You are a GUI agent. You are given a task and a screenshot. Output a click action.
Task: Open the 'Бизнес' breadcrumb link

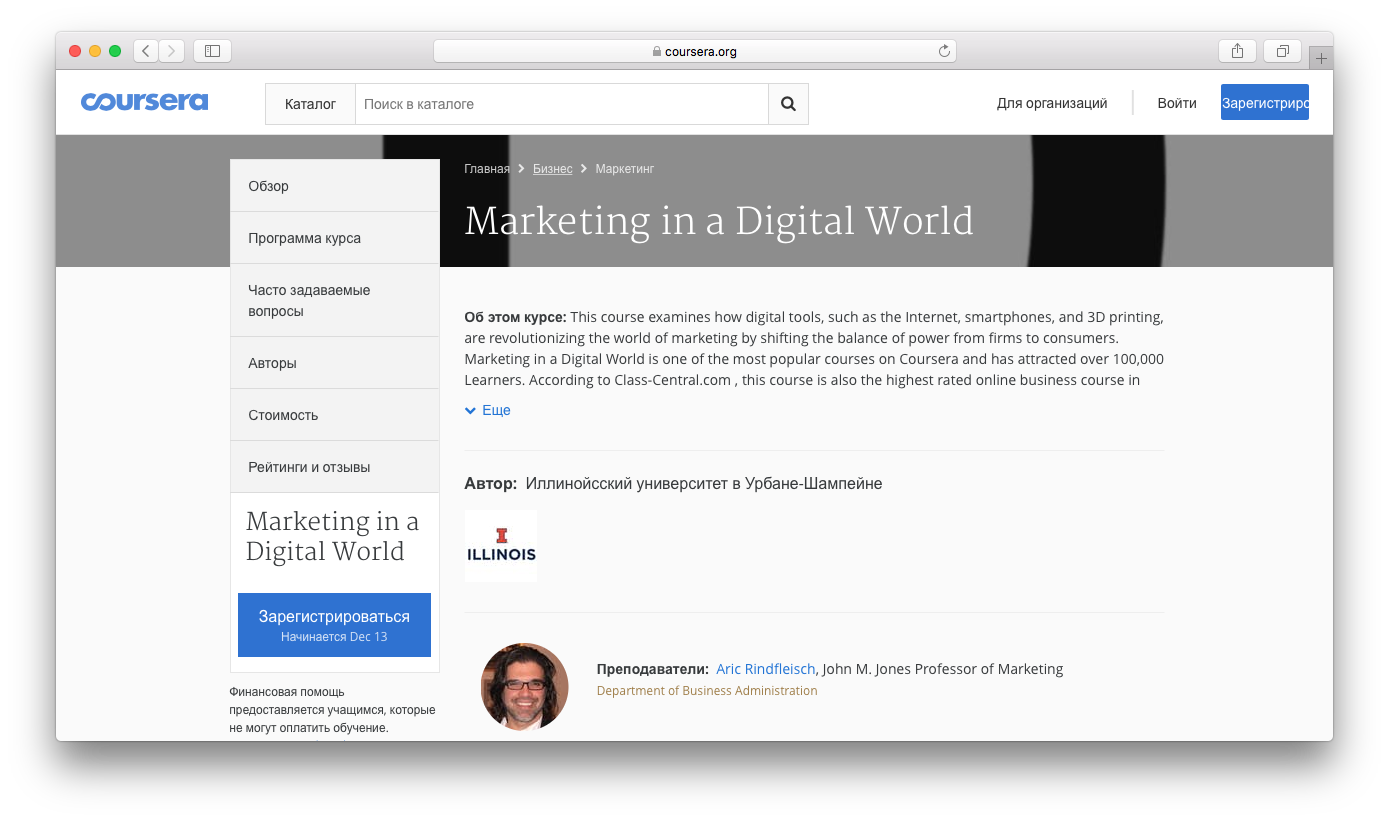click(x=553, y=169)
